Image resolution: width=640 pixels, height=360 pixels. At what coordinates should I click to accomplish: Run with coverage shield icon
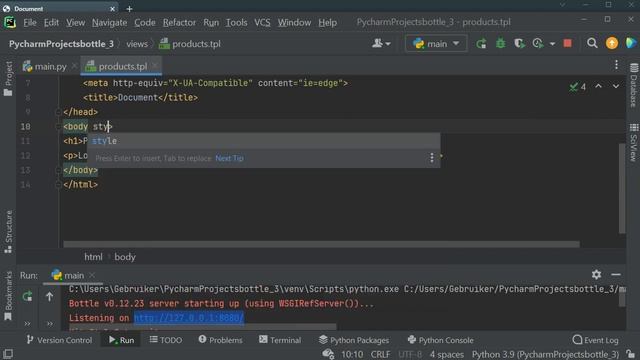click(x=519, y=43)
